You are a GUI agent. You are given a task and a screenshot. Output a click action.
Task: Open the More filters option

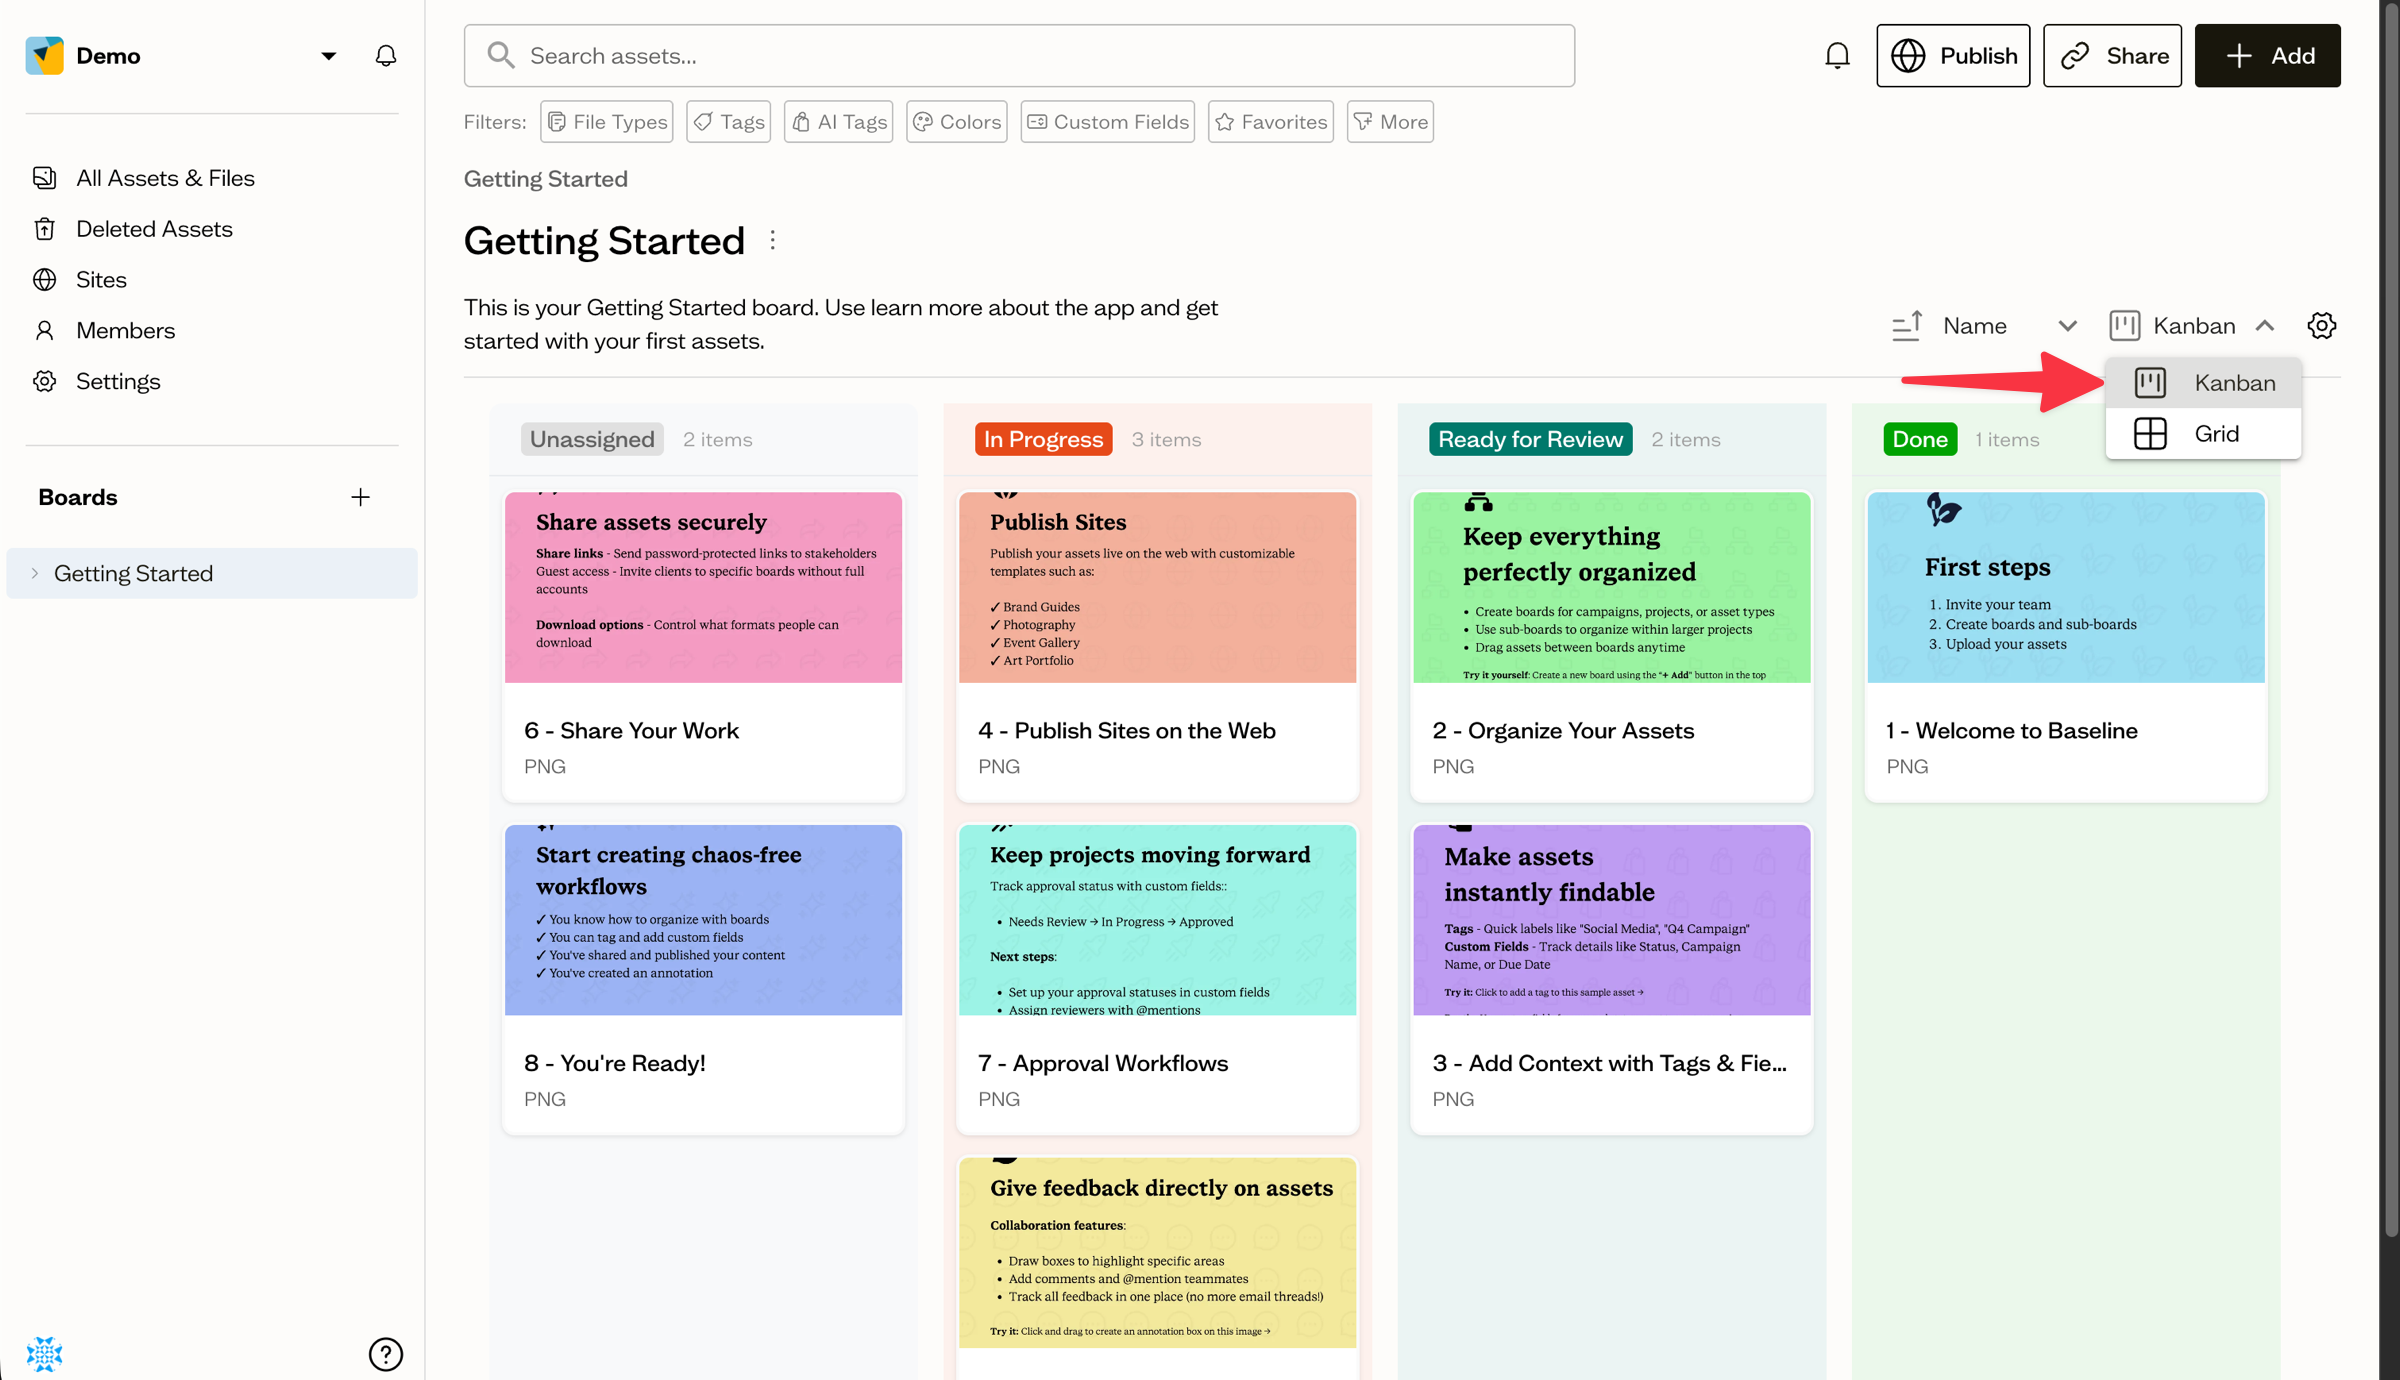click(1391, 122)
